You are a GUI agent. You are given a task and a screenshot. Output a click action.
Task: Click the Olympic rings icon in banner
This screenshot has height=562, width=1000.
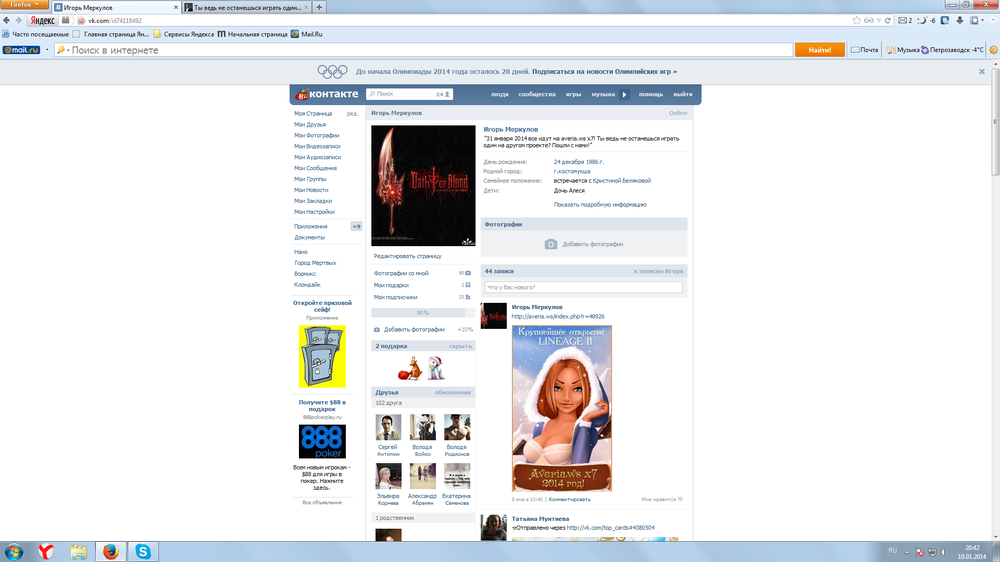[332, 72]
